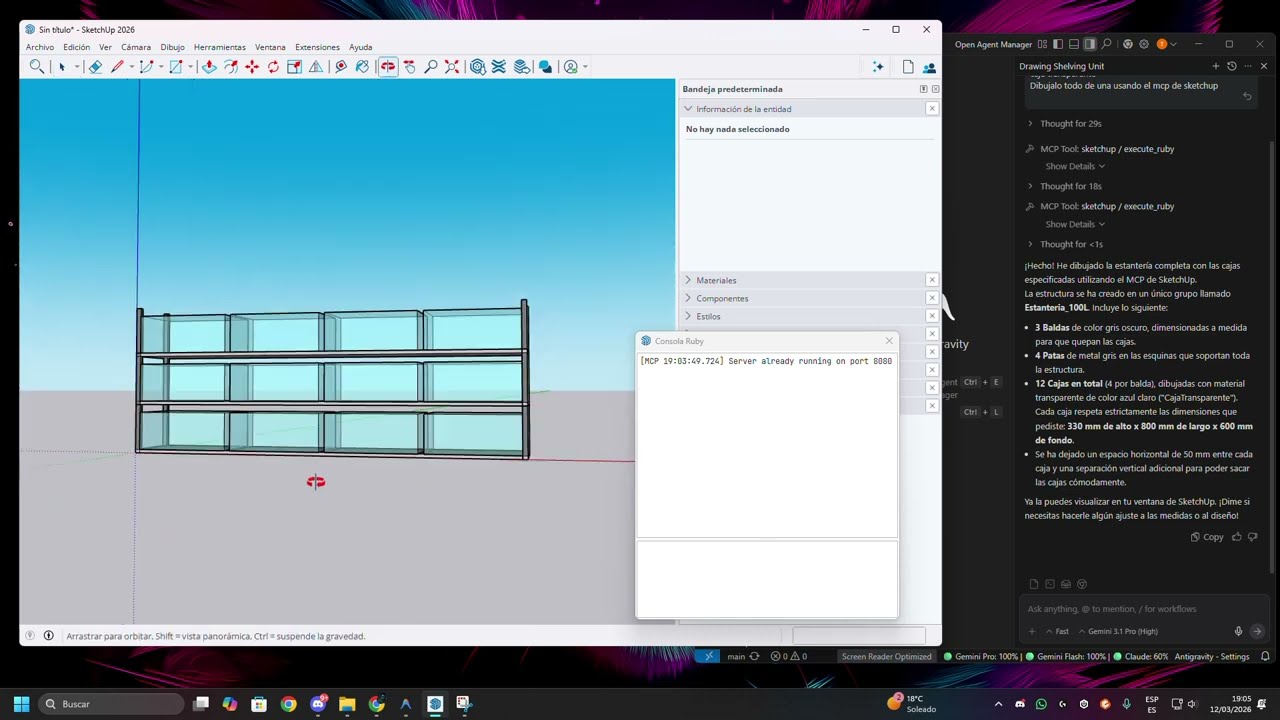Click the thumbs down feedback icon

(1253, 537)
